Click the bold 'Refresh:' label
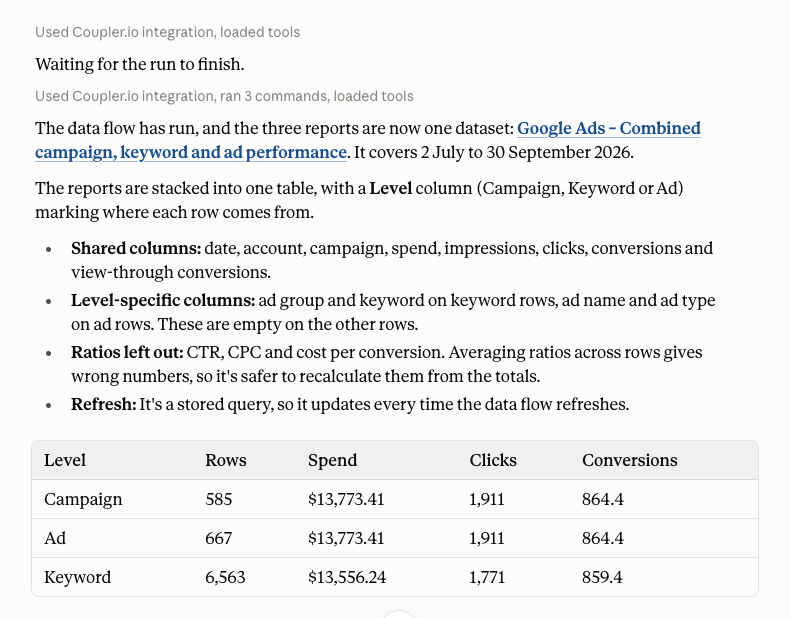 point(104,404)
